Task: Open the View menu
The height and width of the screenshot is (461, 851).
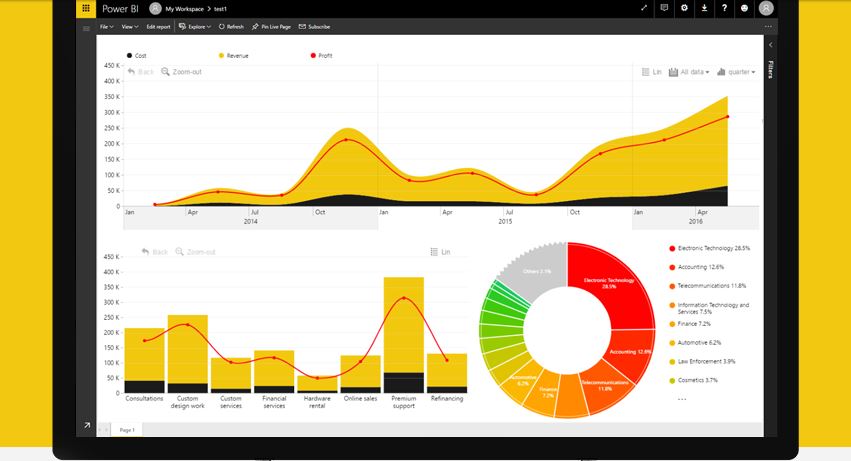Action: click(130, 27)
